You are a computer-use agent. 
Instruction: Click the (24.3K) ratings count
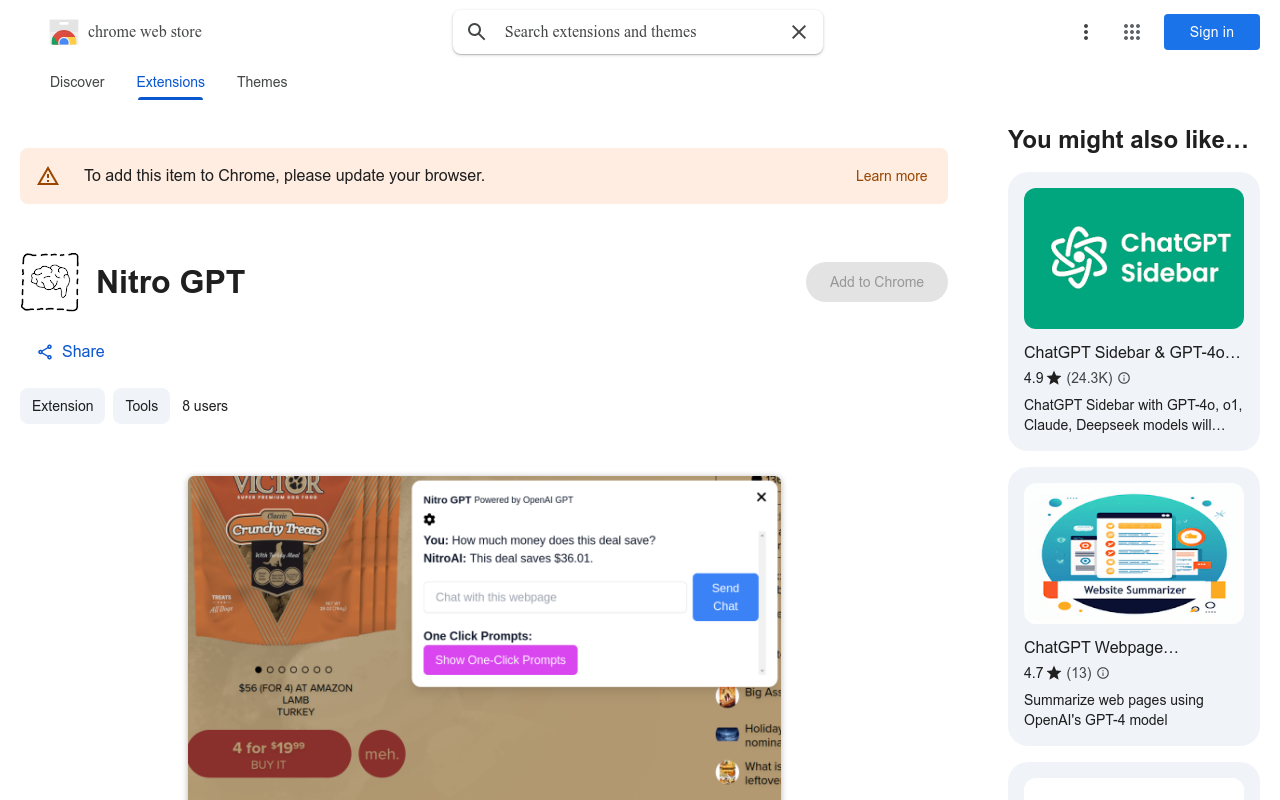1089,378
